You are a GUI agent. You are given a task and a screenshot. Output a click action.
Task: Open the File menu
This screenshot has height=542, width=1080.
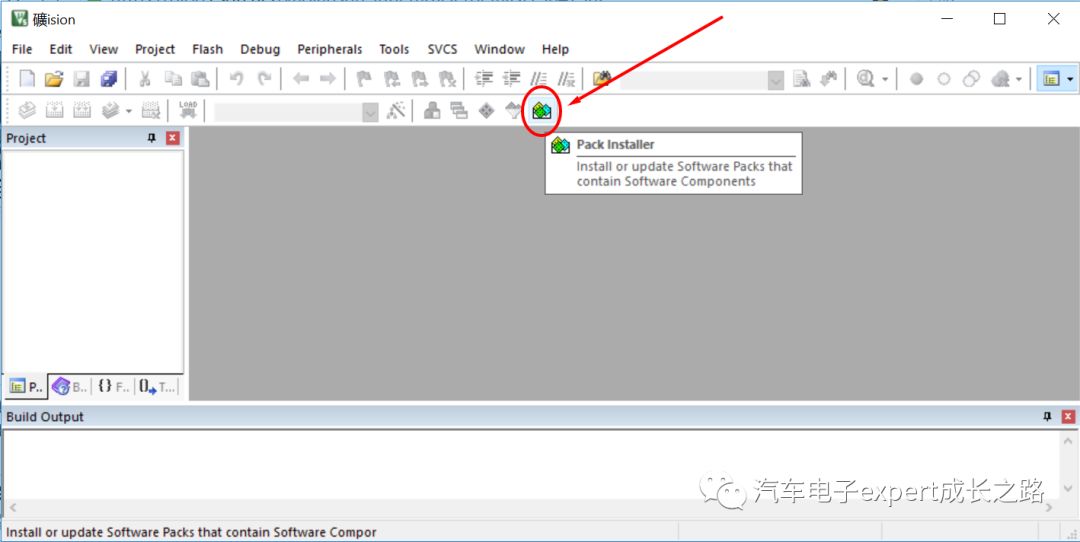pyautogui.click(x=22, y=49)
